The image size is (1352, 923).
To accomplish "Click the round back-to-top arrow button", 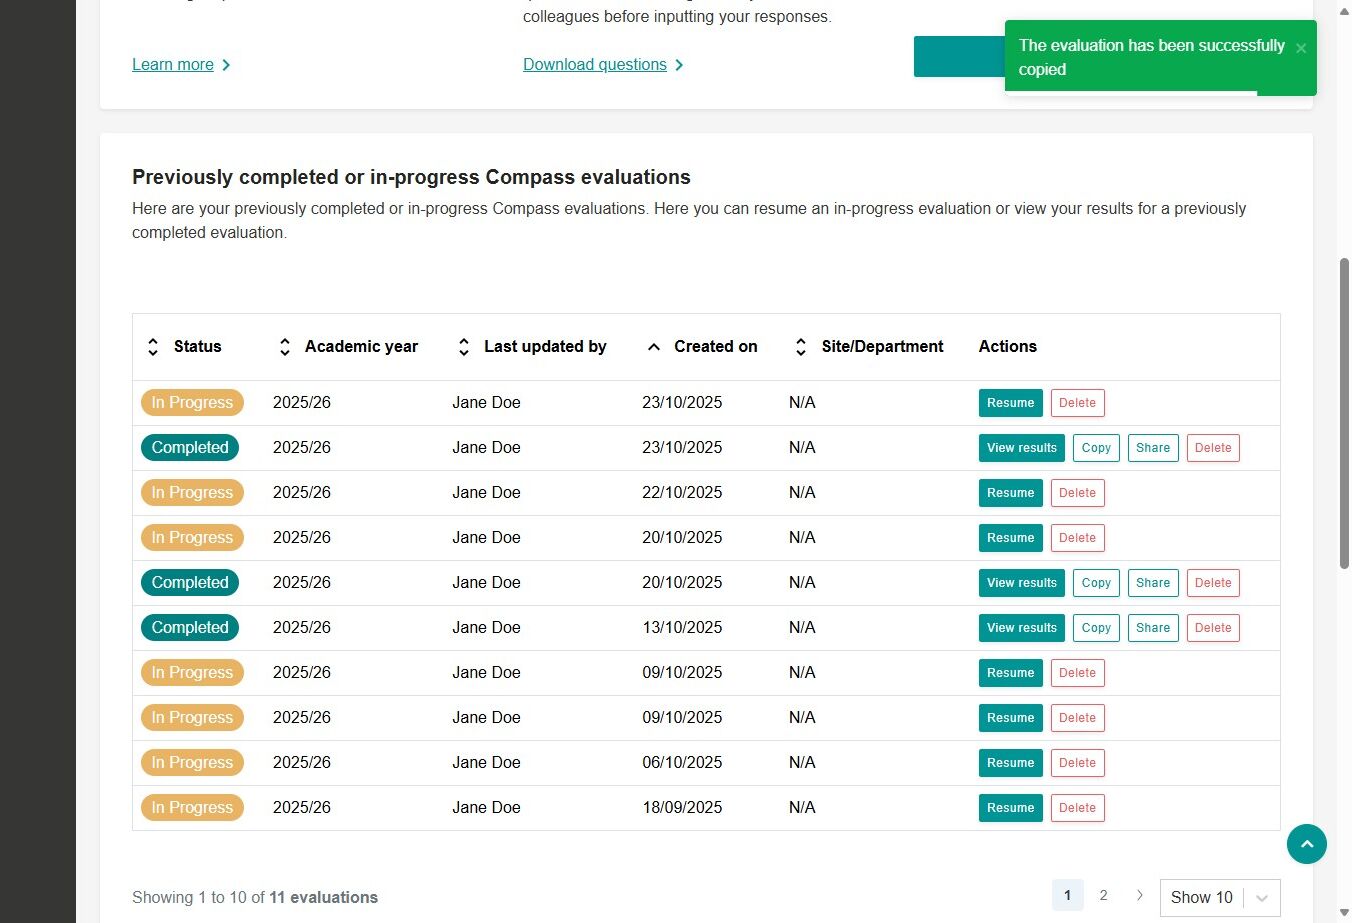I will click(1307, 844).
